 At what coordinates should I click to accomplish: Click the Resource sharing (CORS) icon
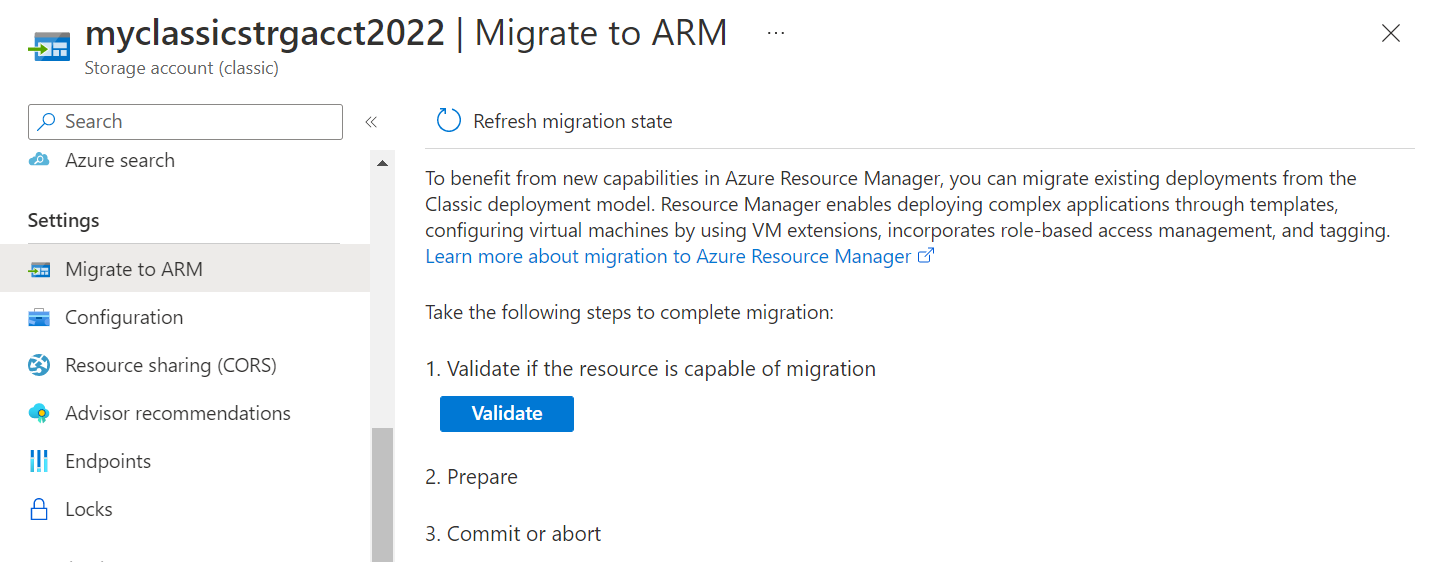click(x=39, y=365)
